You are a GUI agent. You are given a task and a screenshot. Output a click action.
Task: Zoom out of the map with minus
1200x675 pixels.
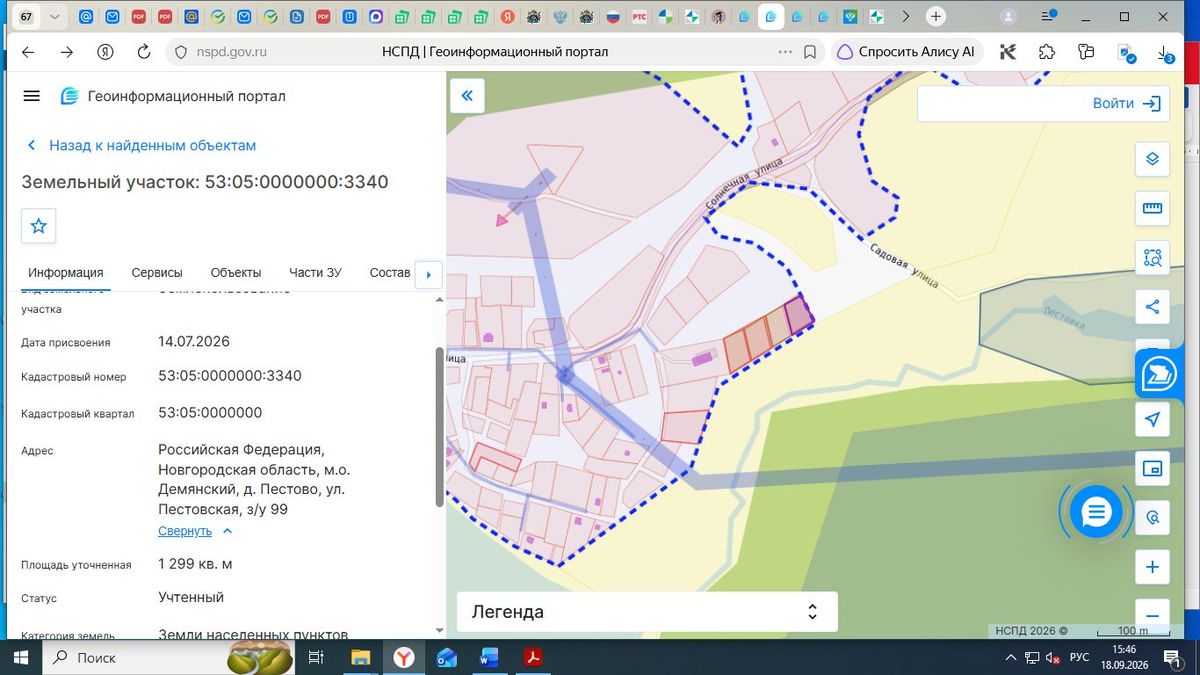pos(1152,615)
